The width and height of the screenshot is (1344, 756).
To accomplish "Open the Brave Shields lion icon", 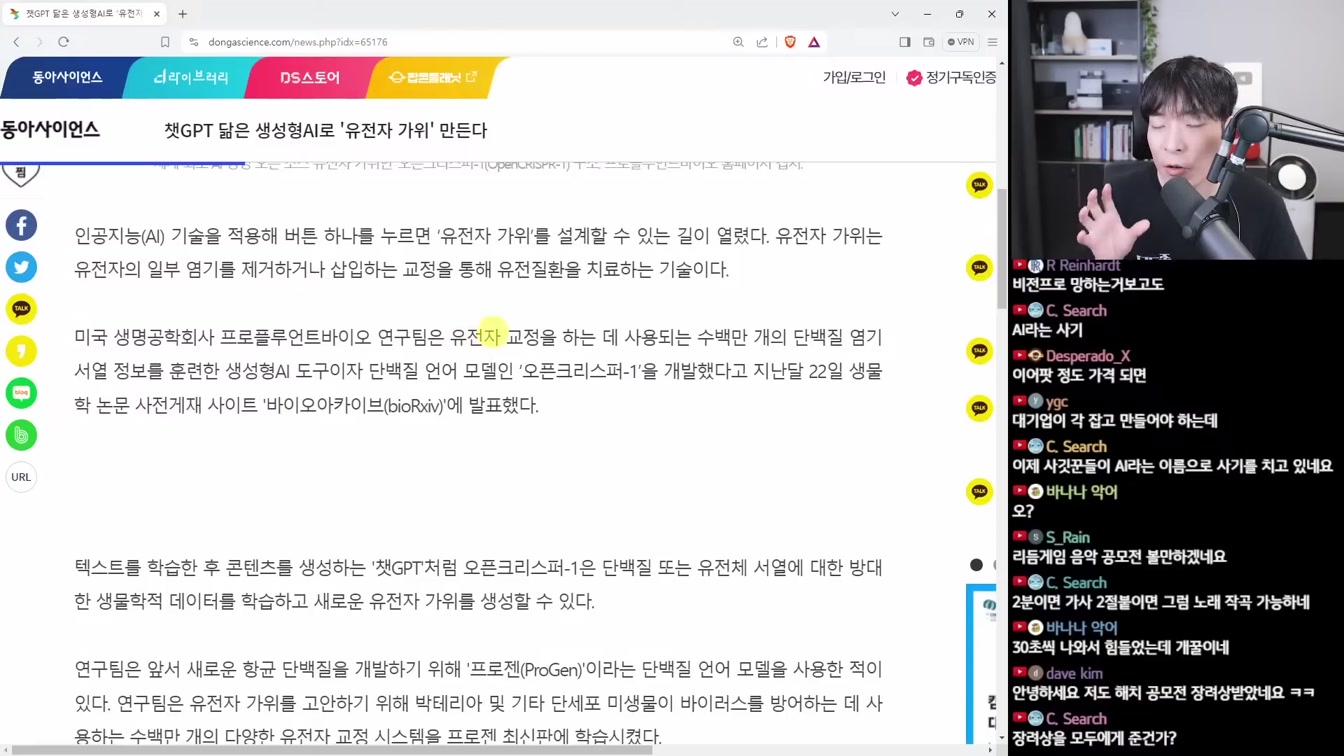I will [790, 42].
